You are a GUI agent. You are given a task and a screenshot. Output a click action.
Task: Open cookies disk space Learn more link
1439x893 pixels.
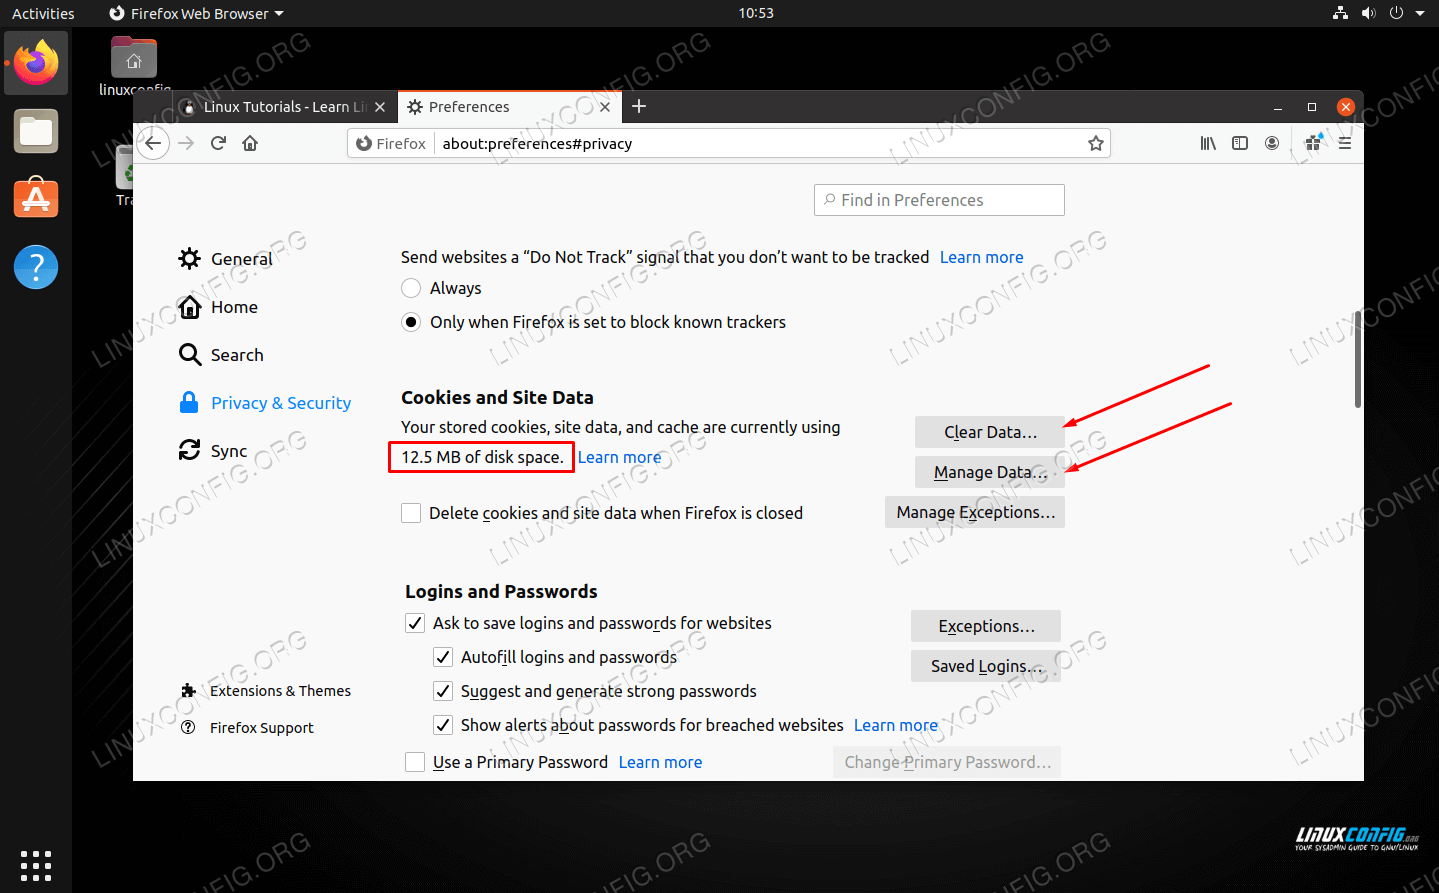click(619, 457)
